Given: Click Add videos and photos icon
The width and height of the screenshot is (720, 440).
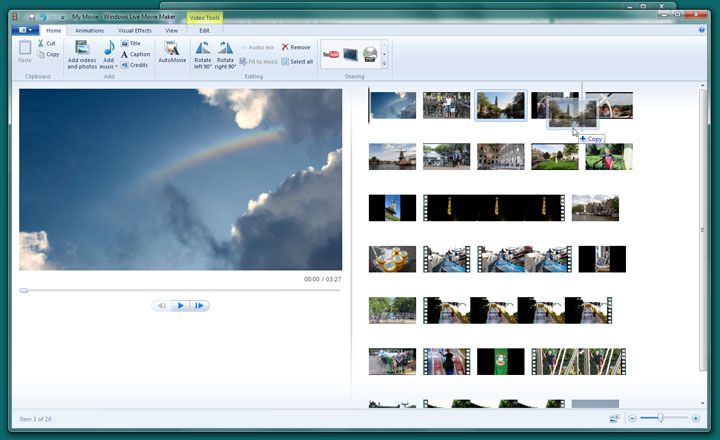Looking at the screenshot, I should tap(83, 49).
